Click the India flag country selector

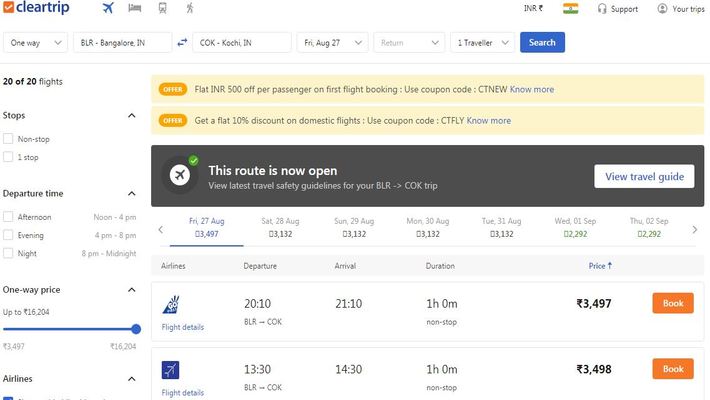coord(571,9)
